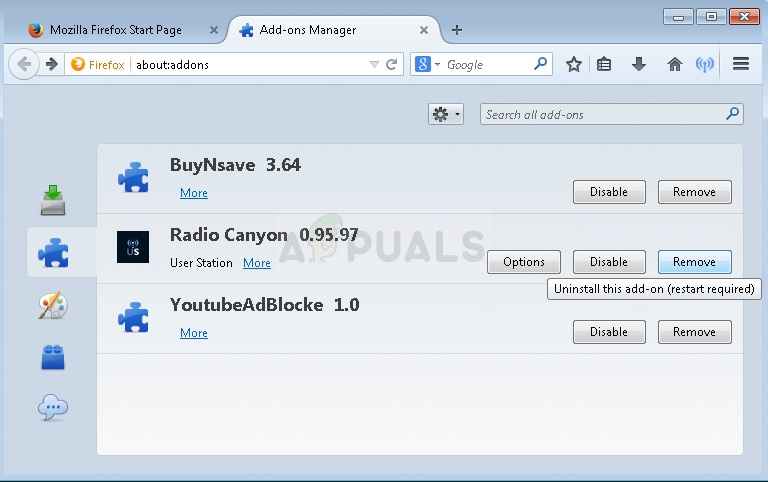Open a new tab with plus button
This screenshot has width=768, height=482.
tap(456, 30)
